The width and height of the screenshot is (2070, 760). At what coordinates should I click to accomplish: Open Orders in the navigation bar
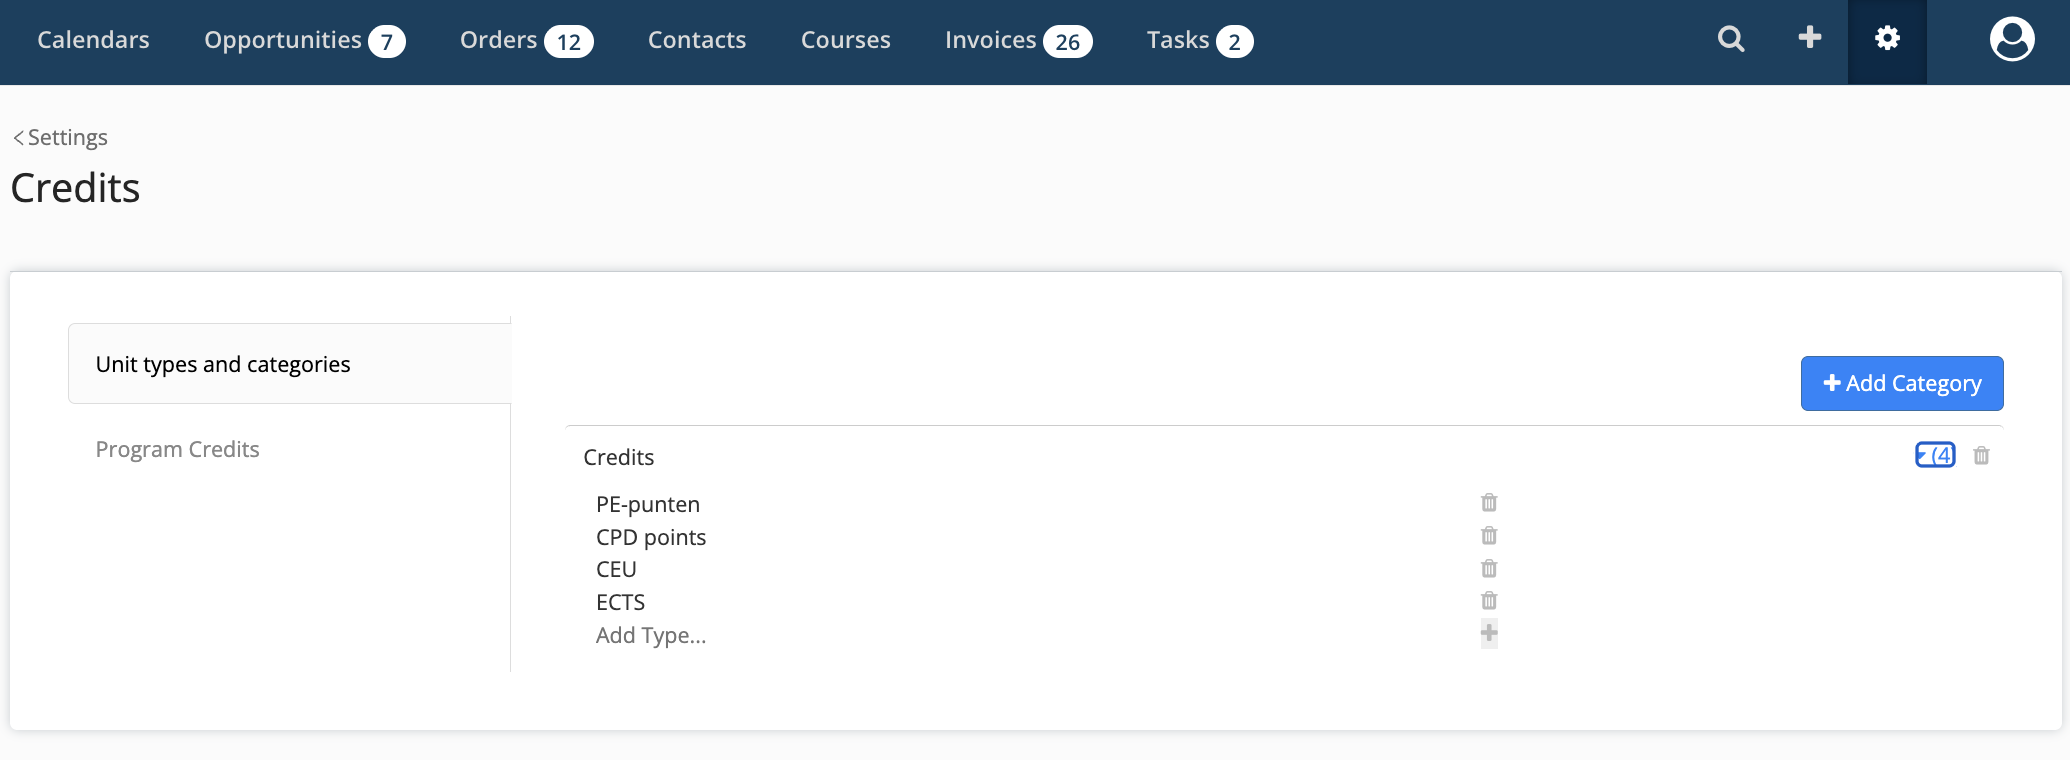pos(498,40)
